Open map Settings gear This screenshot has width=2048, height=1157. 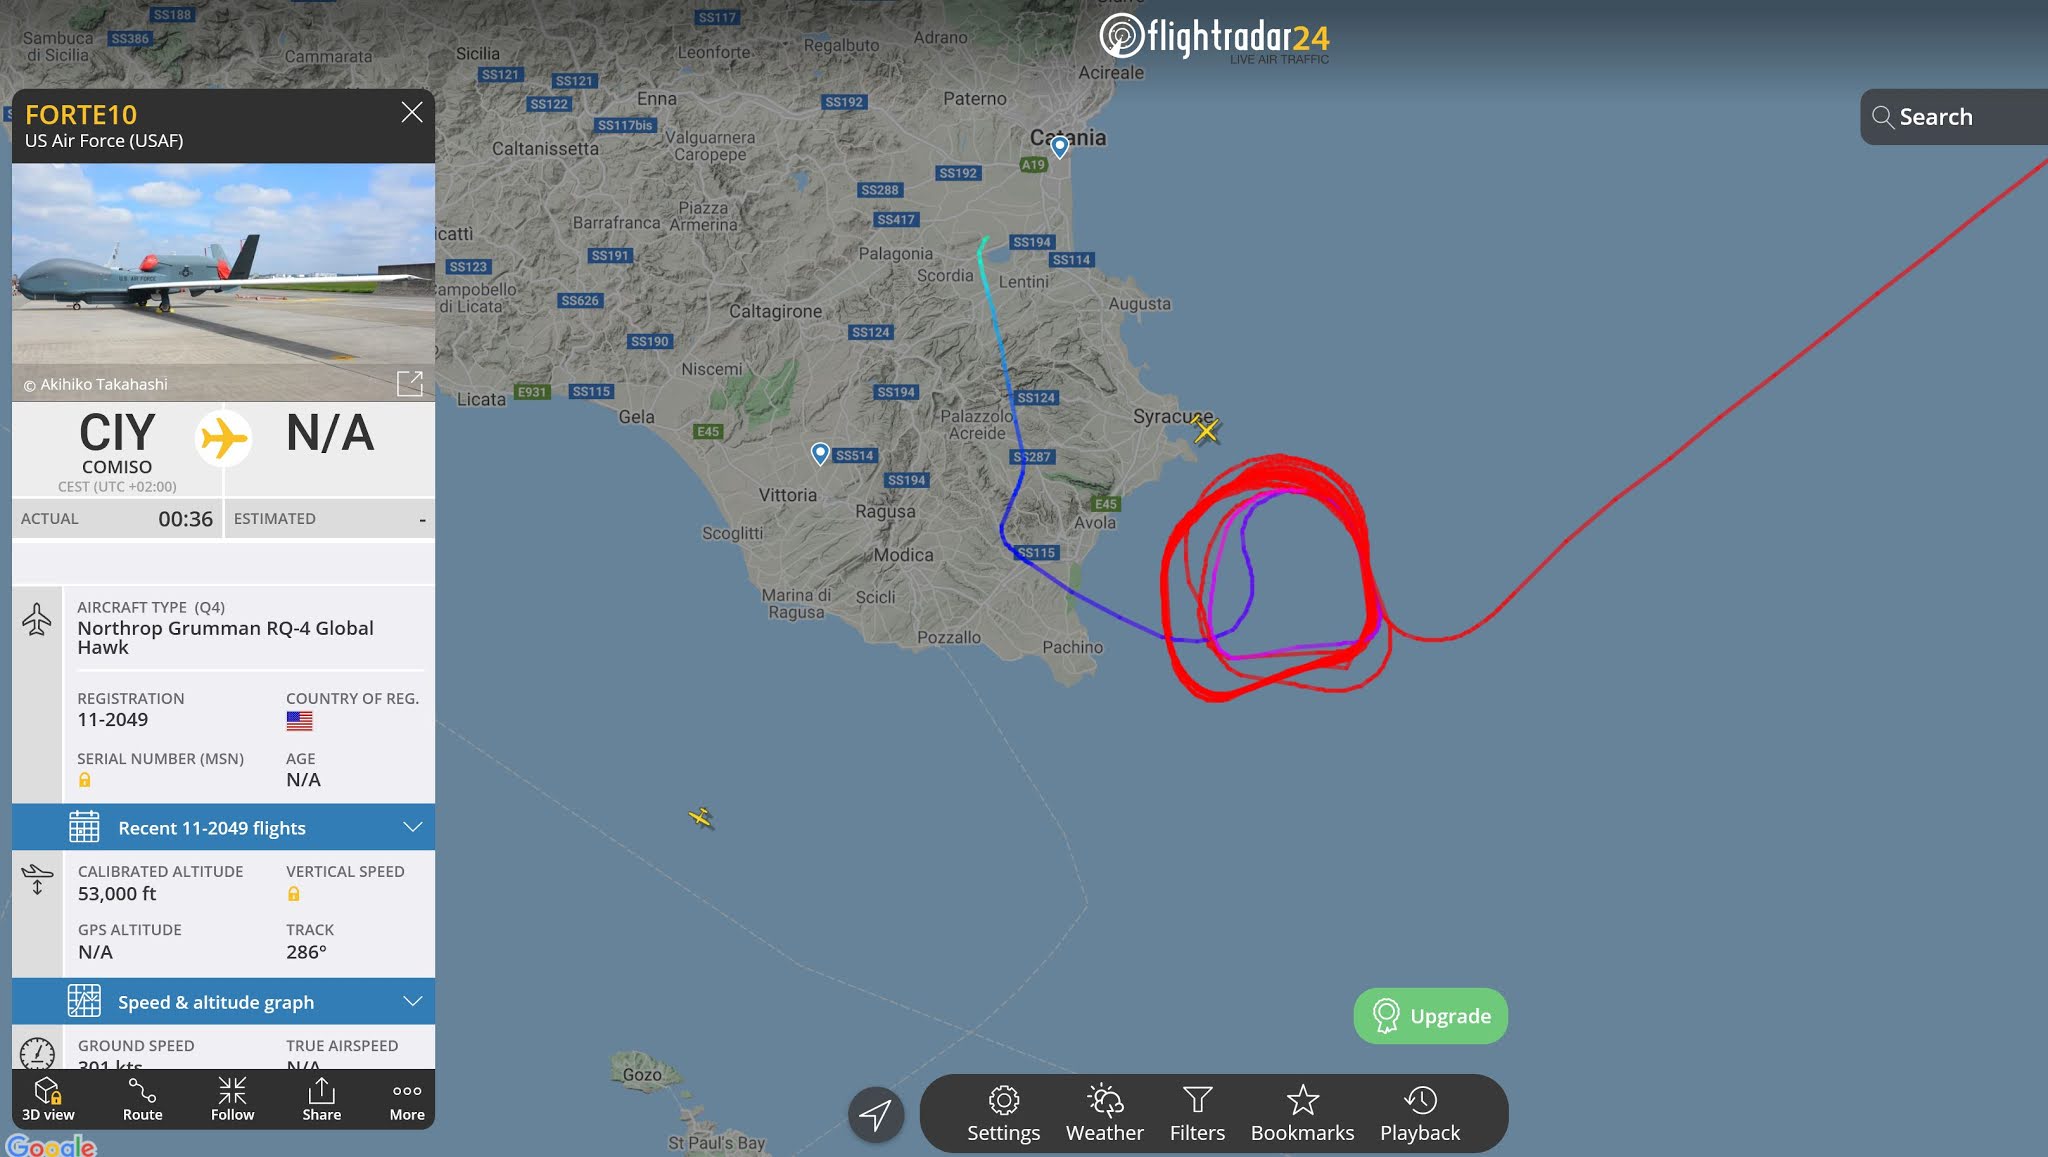1003,1114
